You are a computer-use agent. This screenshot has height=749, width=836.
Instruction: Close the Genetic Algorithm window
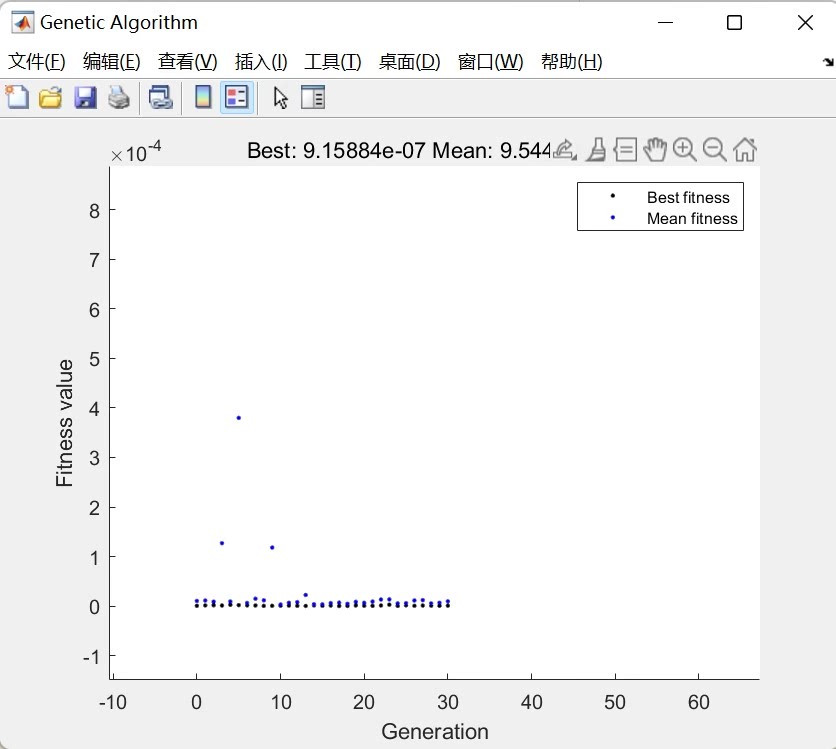click(805, 22)
